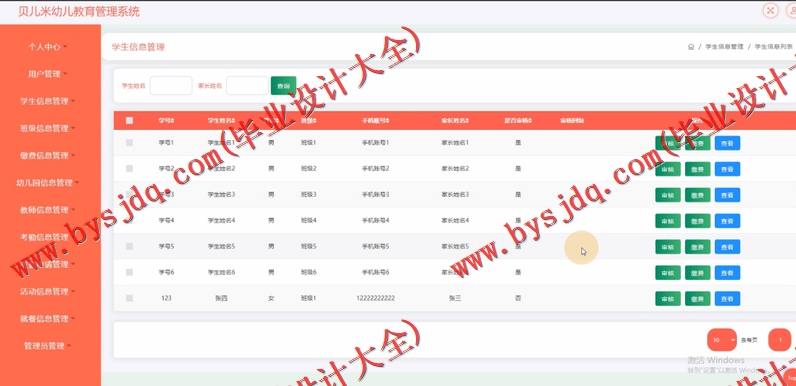Open 管理员管理 sidebar menu

(x=48, y=346)
